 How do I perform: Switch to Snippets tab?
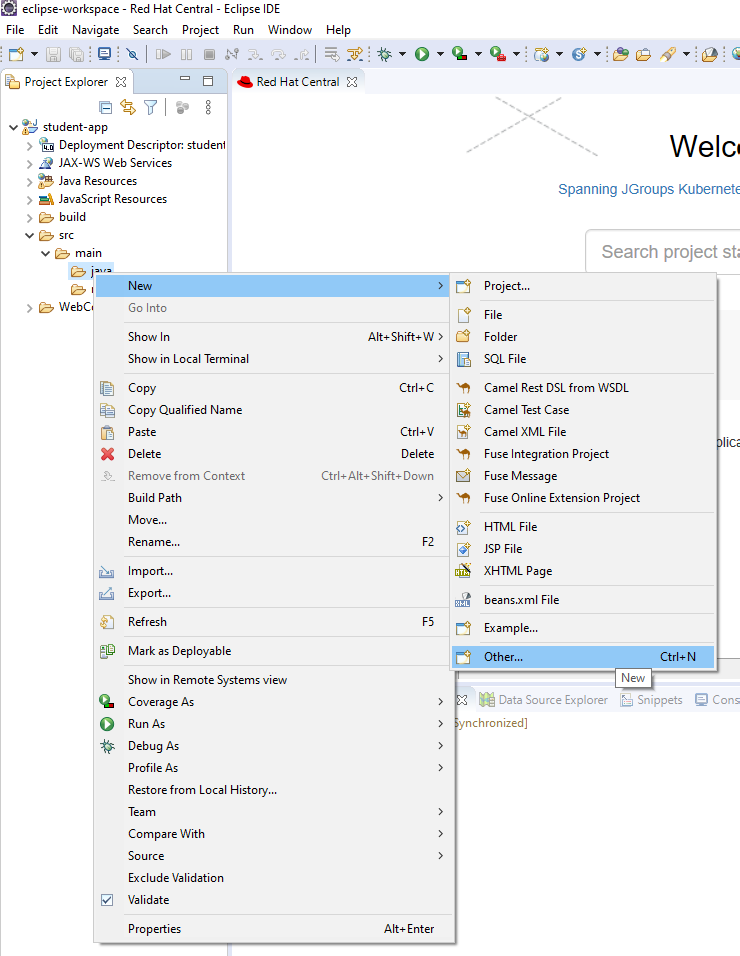click(651, 700)
